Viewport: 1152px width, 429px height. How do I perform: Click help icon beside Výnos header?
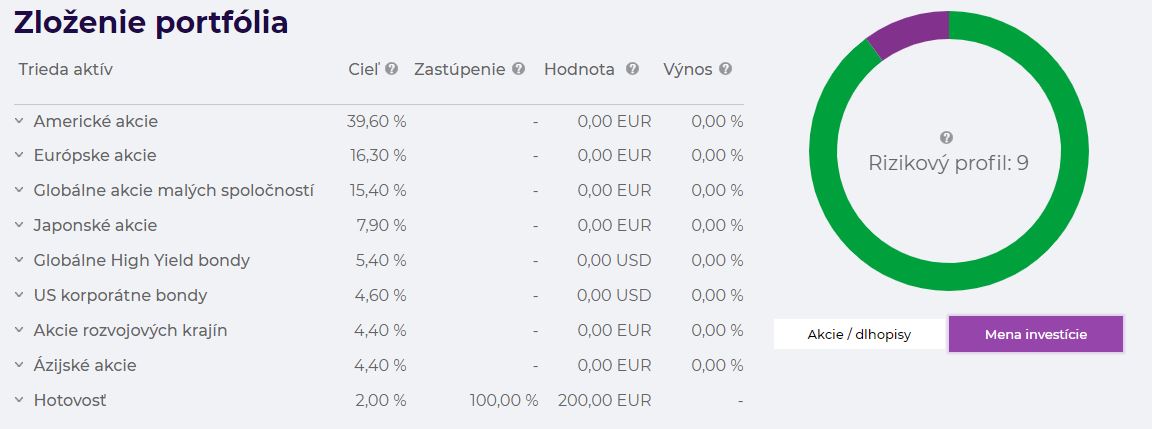click(725, 69)
